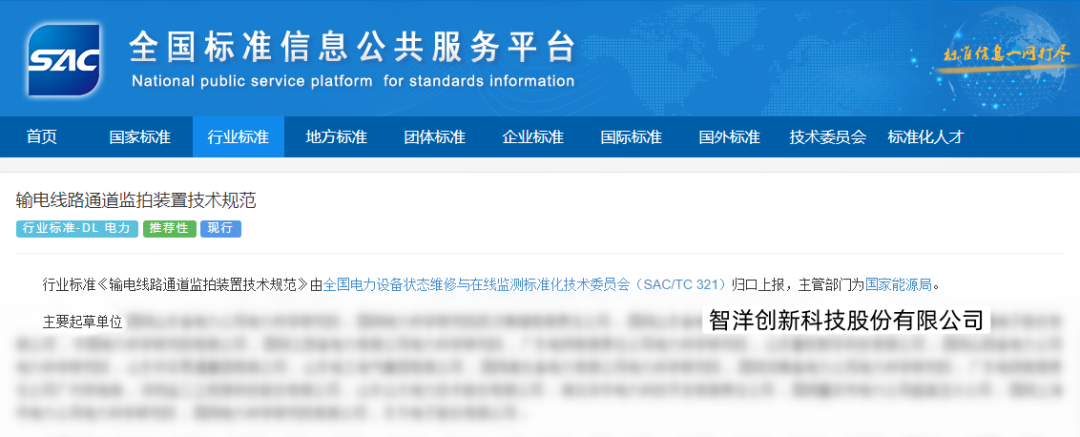Viewport: 1080px width, 437px height.
Task: Click the title 输电线路通道监拍装置技术规范
Action: coord(136,201)
